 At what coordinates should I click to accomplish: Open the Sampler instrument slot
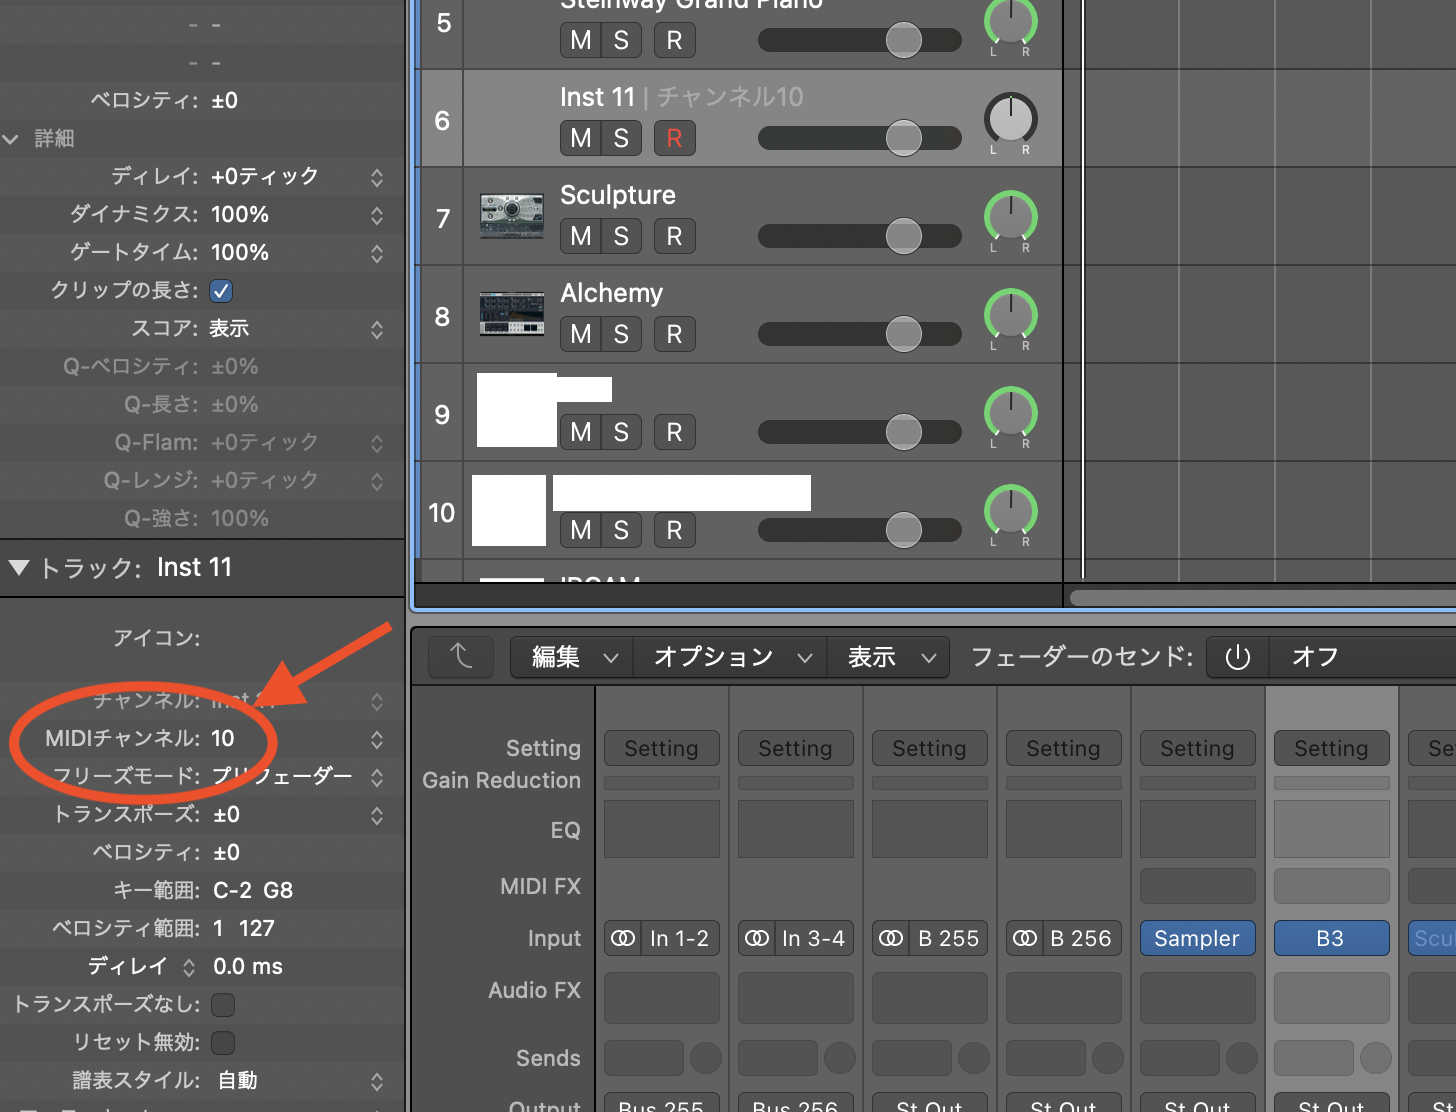tap(1198, 938)
